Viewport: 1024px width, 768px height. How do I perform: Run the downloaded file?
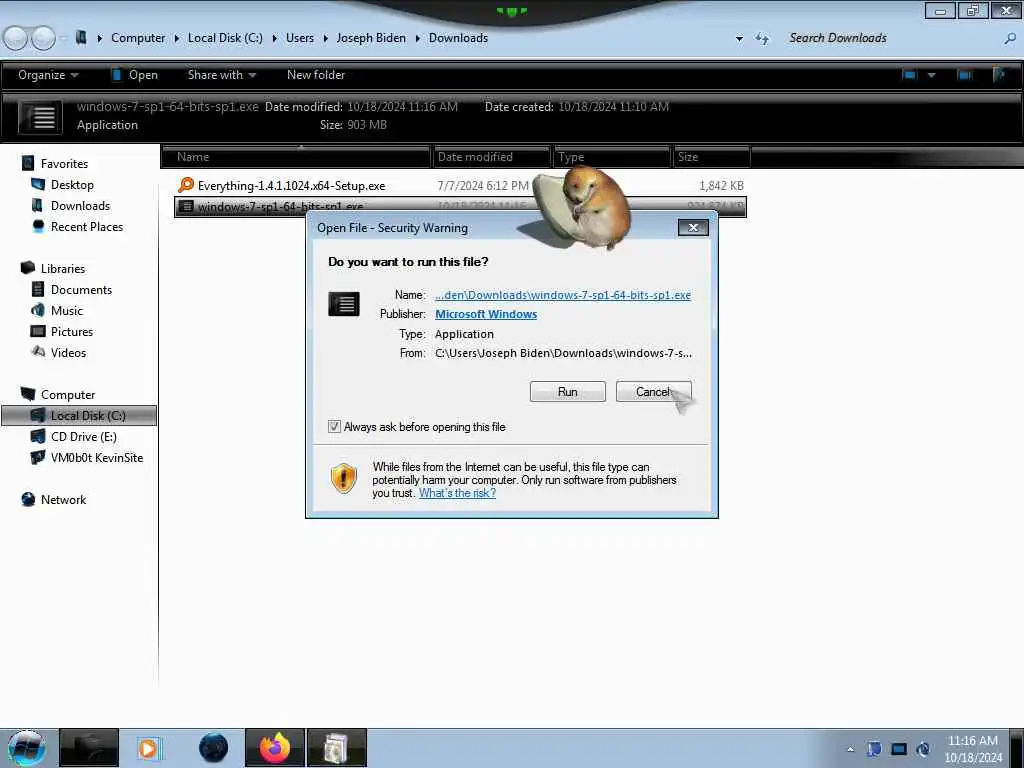568,392
